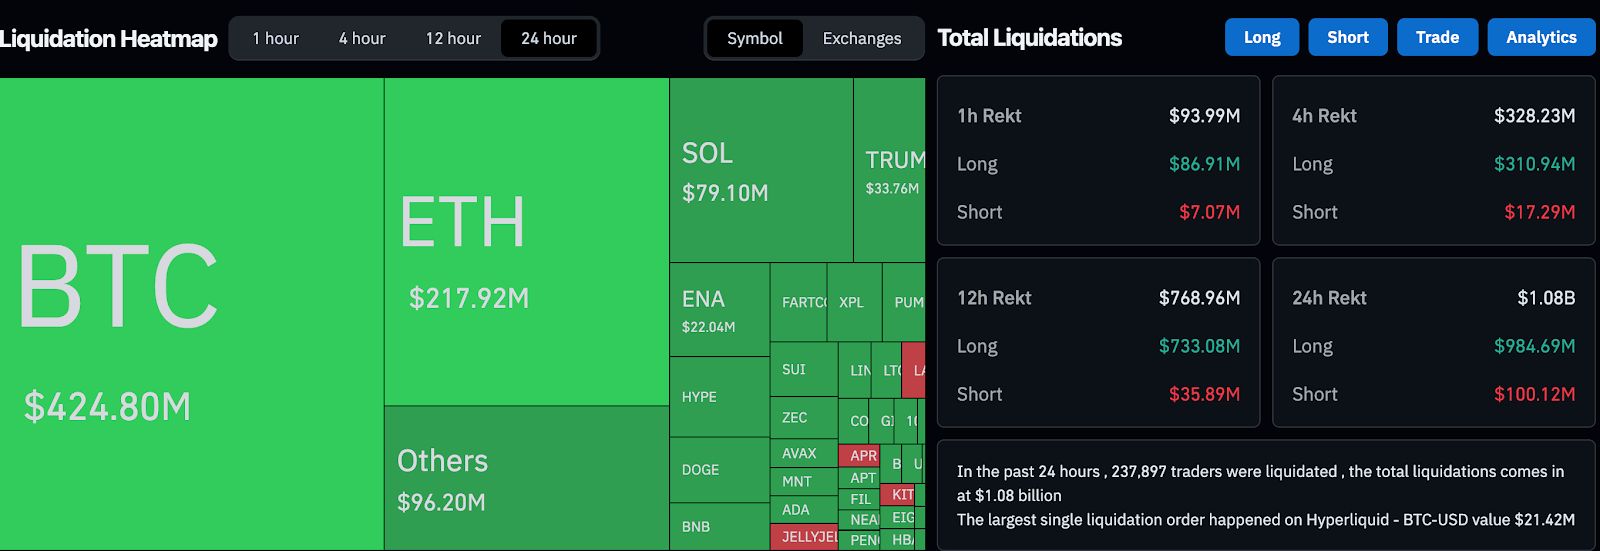
Task: Open the Others $96.20M tile
Action: tap(526, 478)
